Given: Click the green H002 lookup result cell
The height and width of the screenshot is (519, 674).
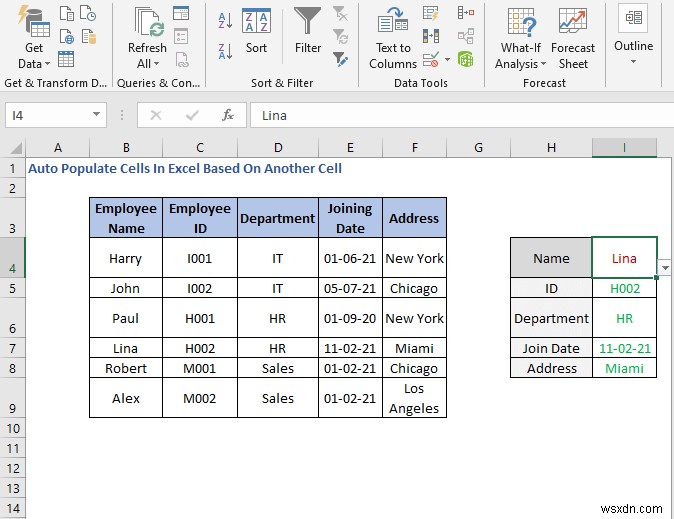Looking at the screenshot, I should (x=624, y=288).
